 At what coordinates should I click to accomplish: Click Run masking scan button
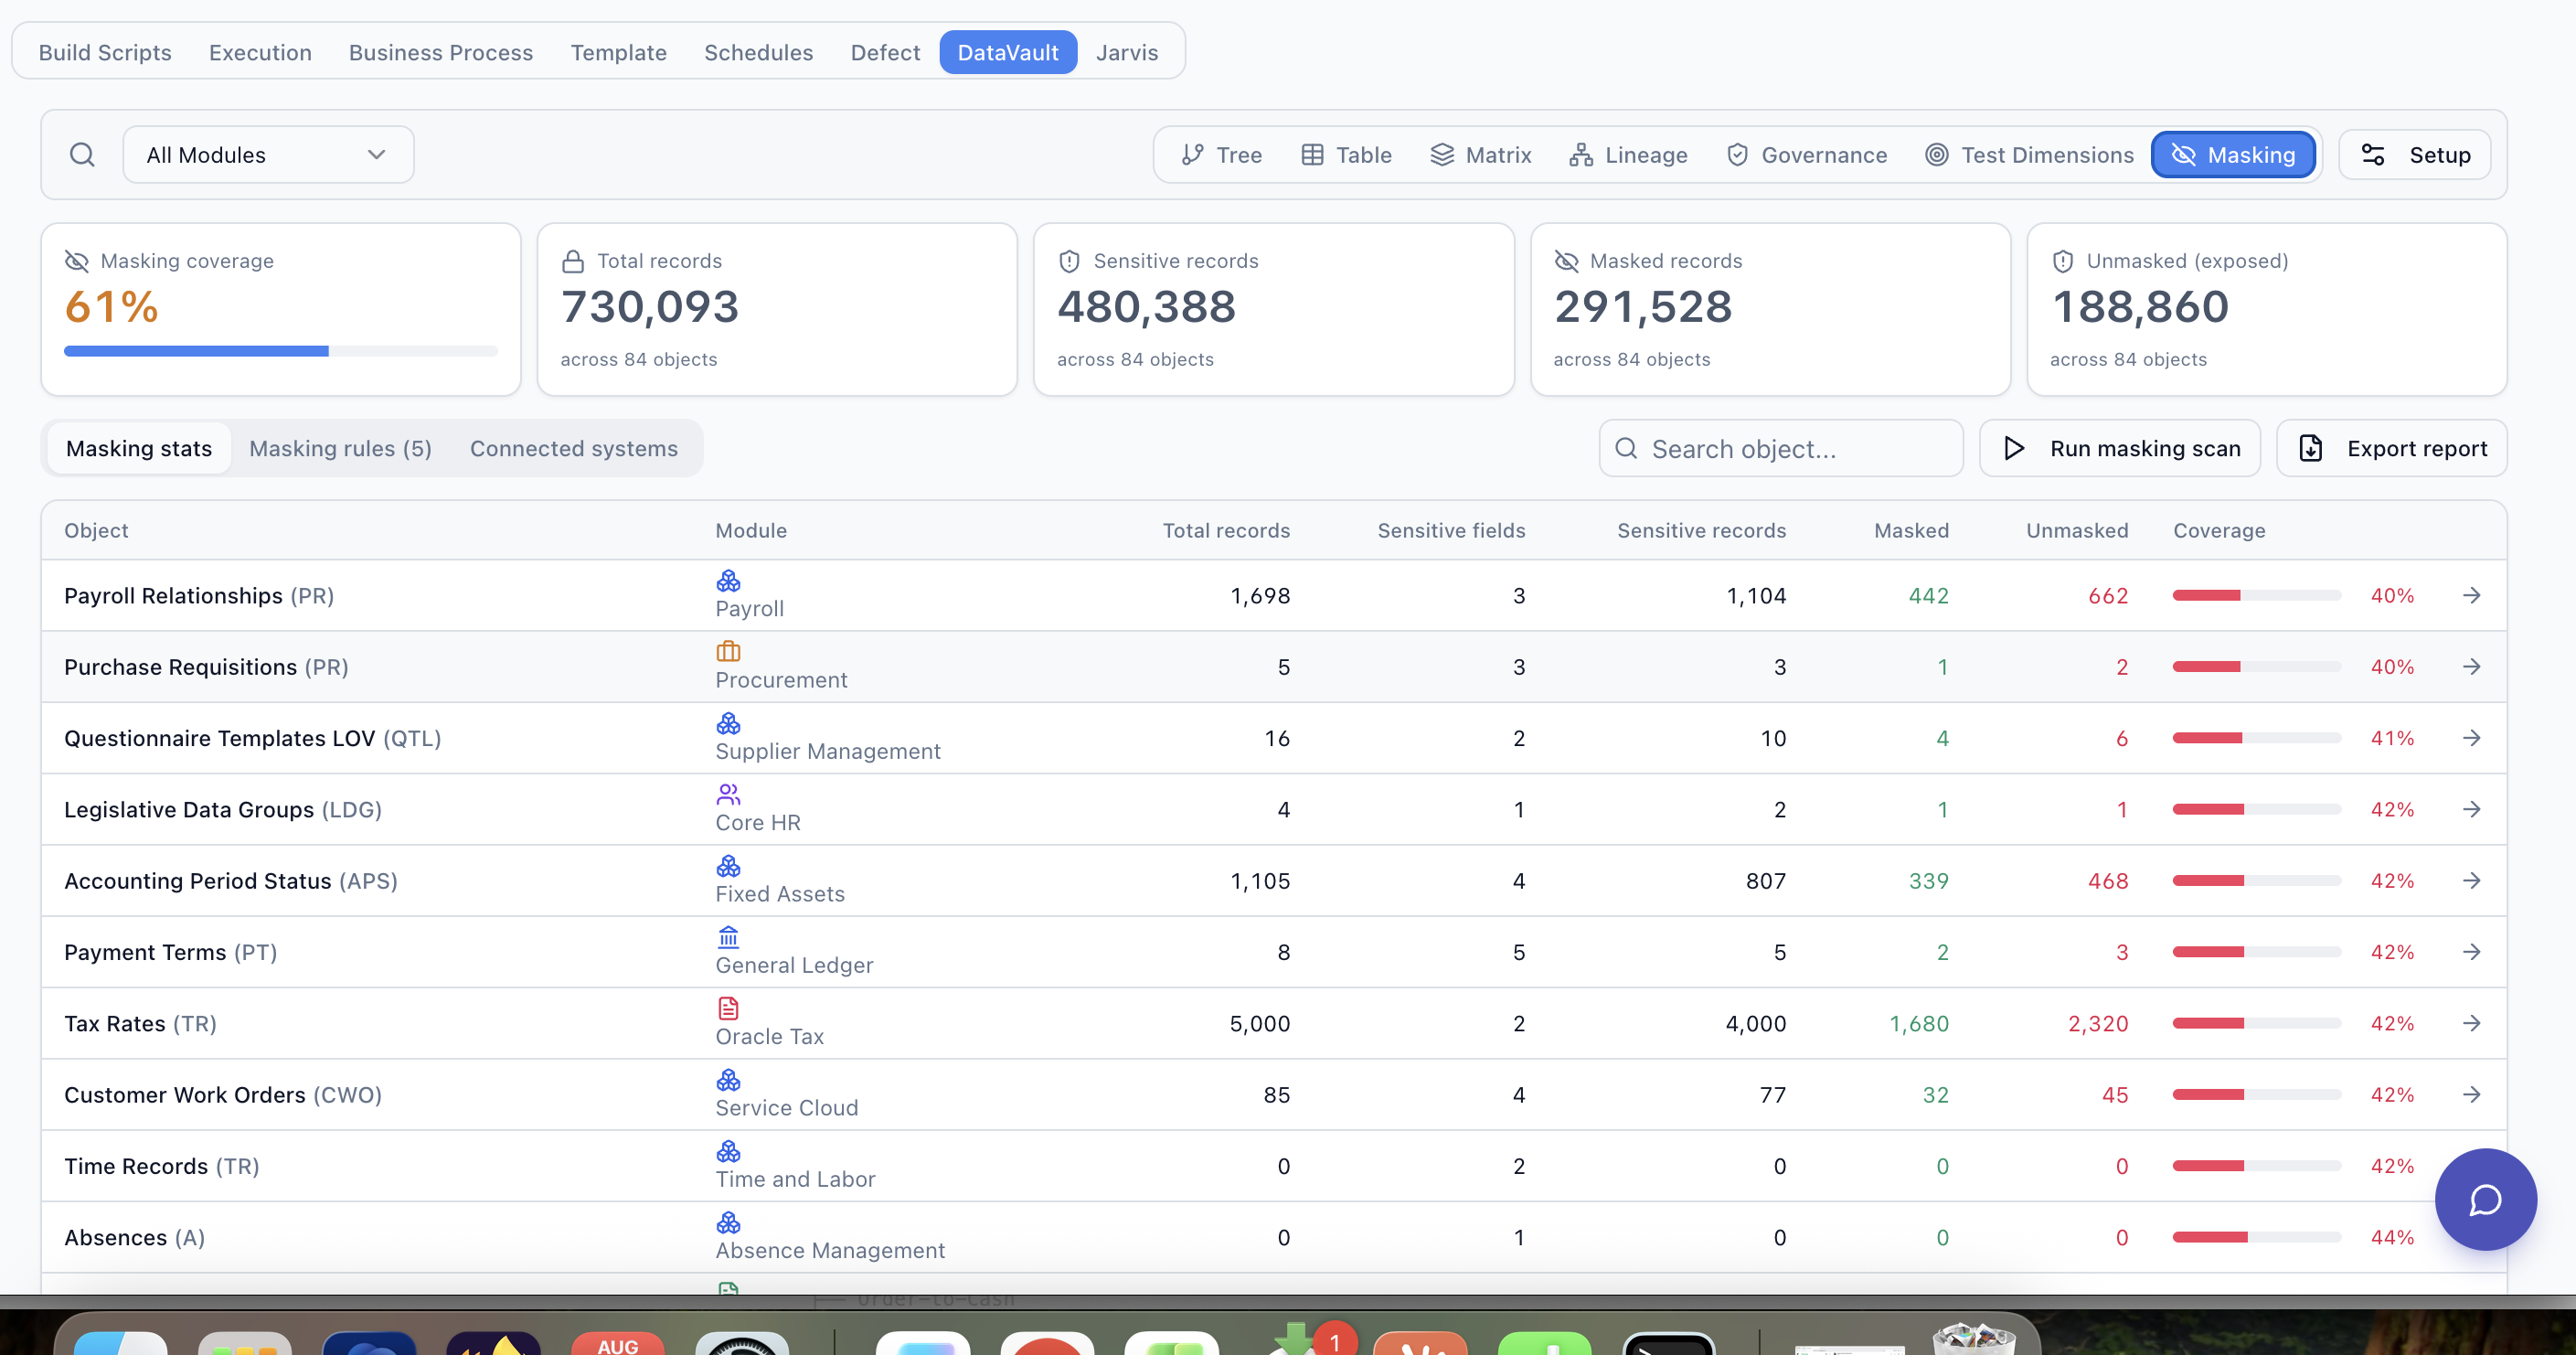tap(2119, 448)
